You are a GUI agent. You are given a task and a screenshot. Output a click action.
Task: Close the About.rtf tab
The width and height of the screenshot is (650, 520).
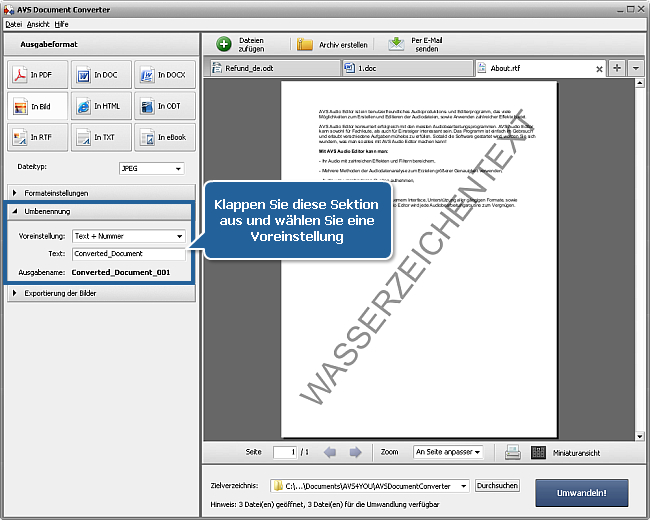tap(599, 69)
